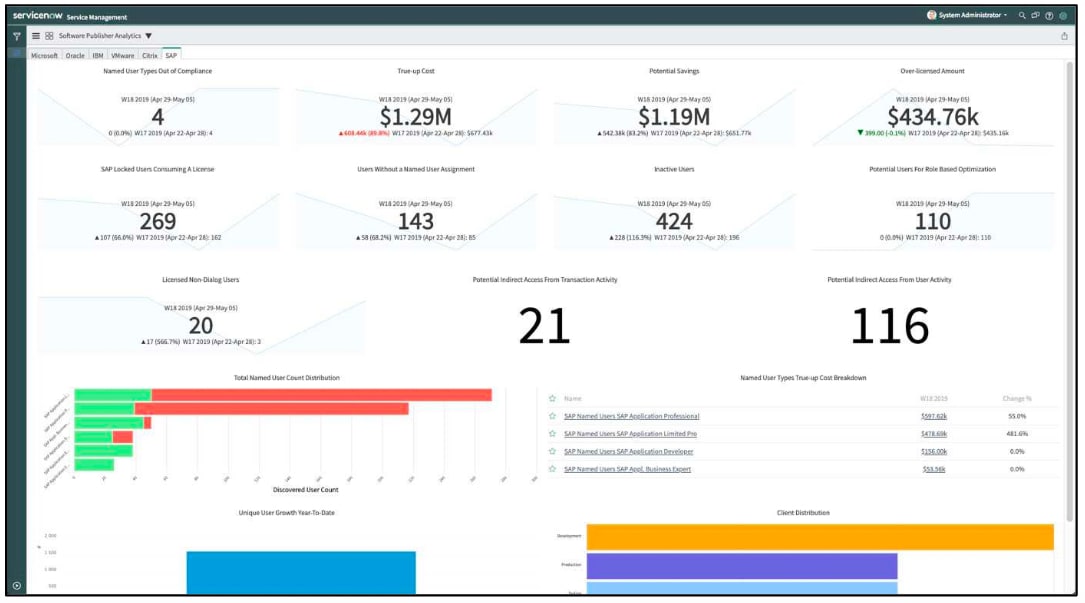Toggle favorite star for SAP Application Developer
Viewport: 1085px width, 603px height.
click(x=552, y=451)
